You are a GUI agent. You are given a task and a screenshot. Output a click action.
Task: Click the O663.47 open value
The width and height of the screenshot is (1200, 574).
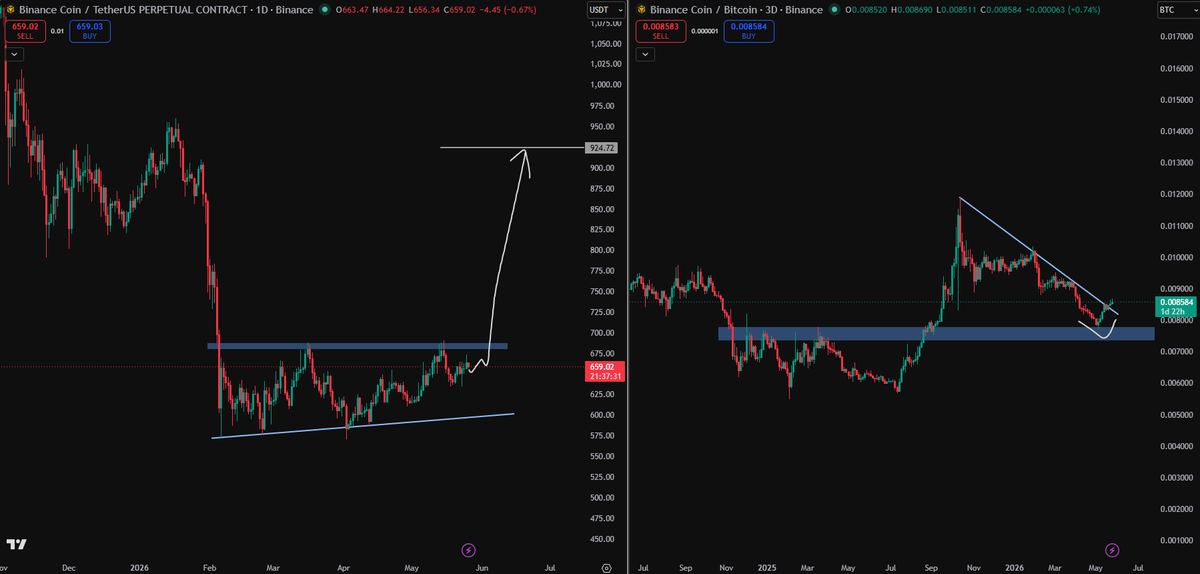(x=354, y=10)
